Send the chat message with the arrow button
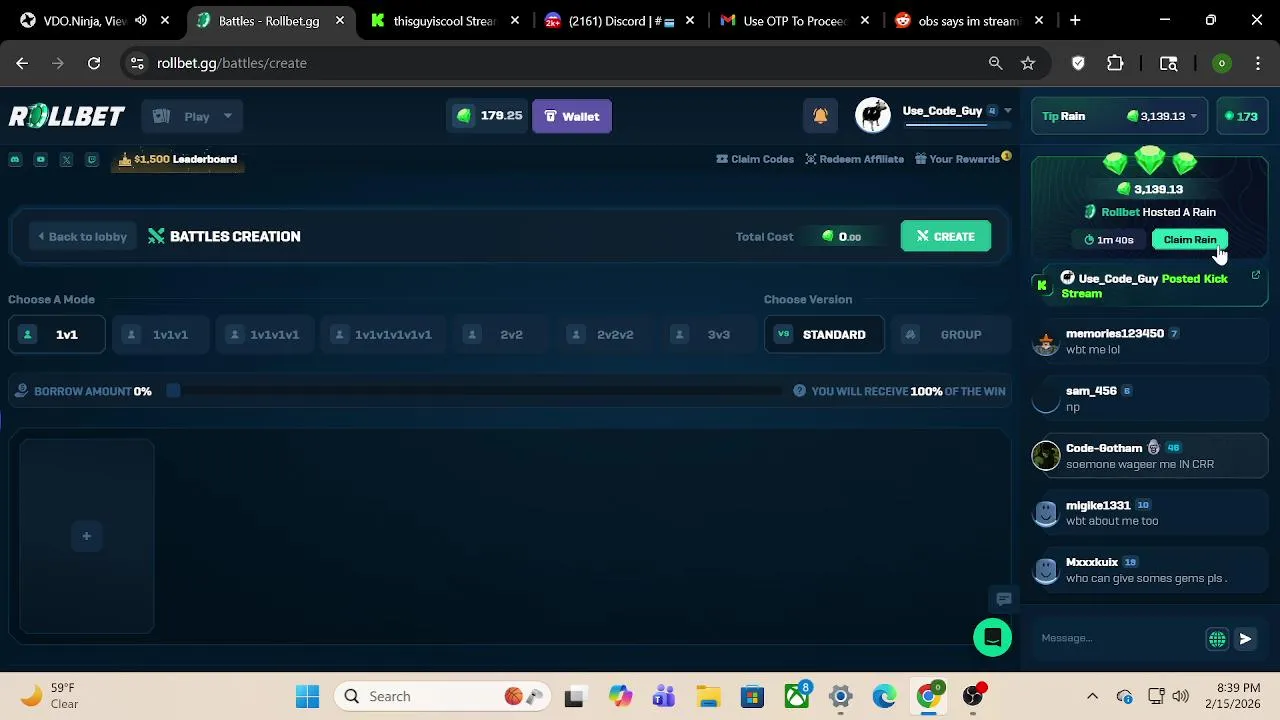The height and width of the screenshot is (720, 1280). pyautogui.click(x=1245, y=638)
